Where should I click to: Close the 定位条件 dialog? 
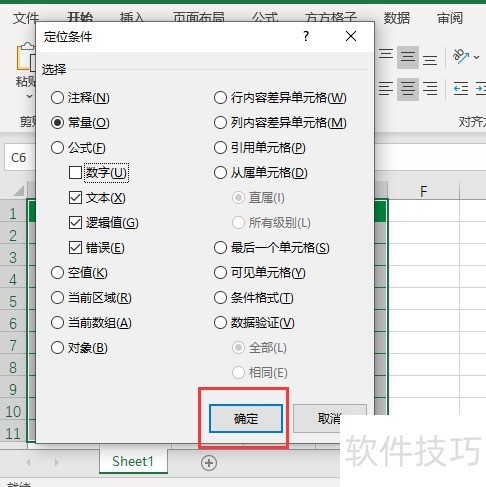pos(351,36)
